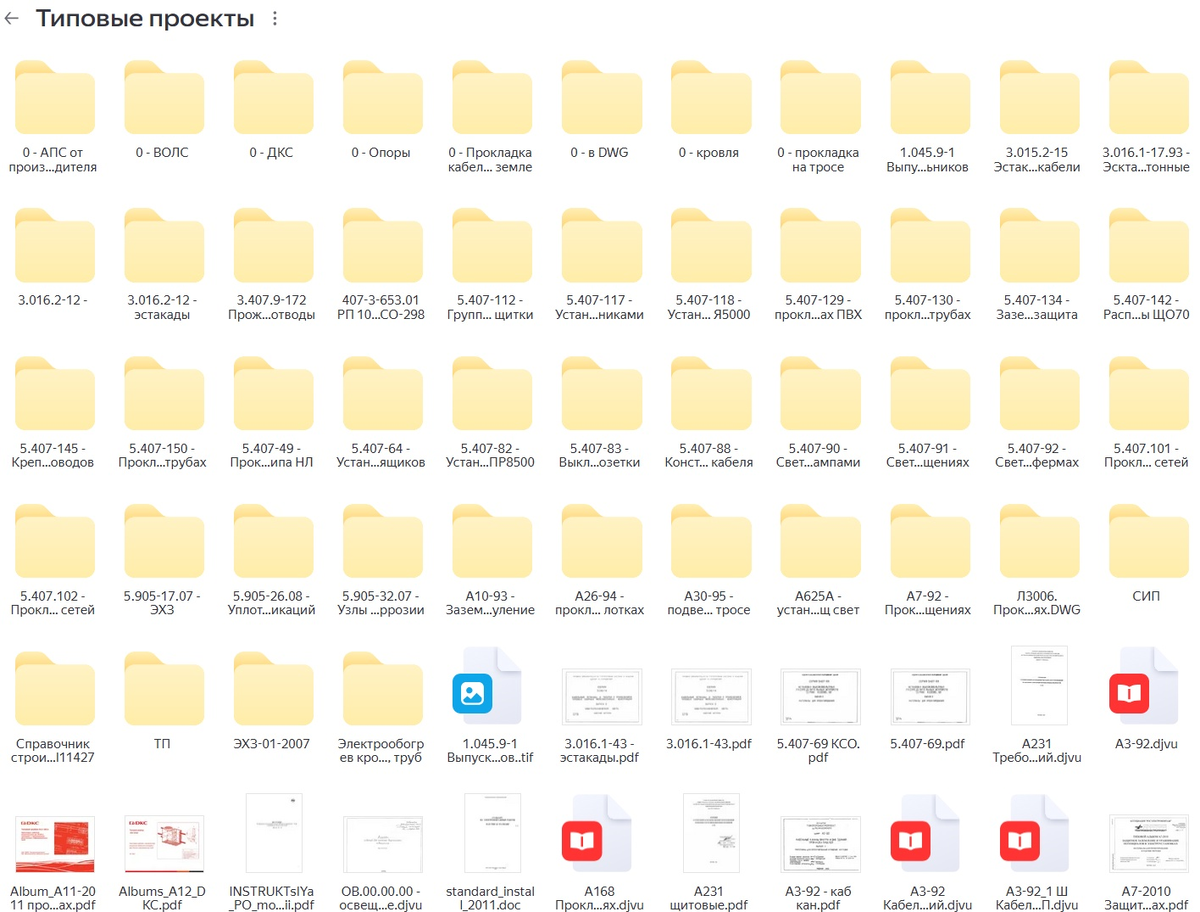Click label А26-94 - прокл... лотках

[x=602, y=603]
